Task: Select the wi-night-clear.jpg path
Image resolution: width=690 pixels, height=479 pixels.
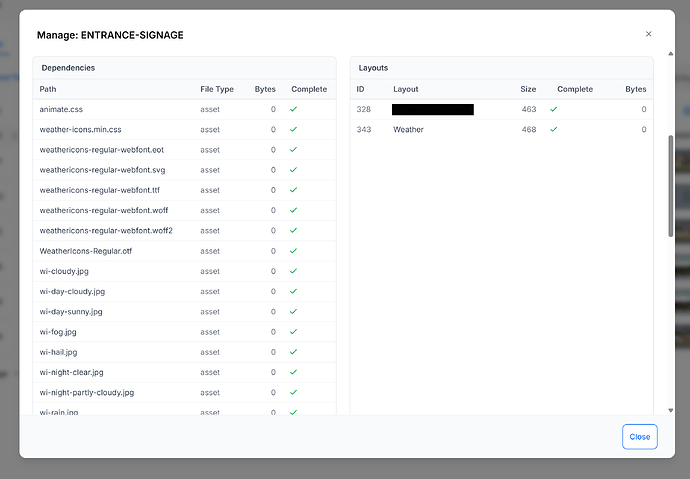Action: [x=71, y=372]
